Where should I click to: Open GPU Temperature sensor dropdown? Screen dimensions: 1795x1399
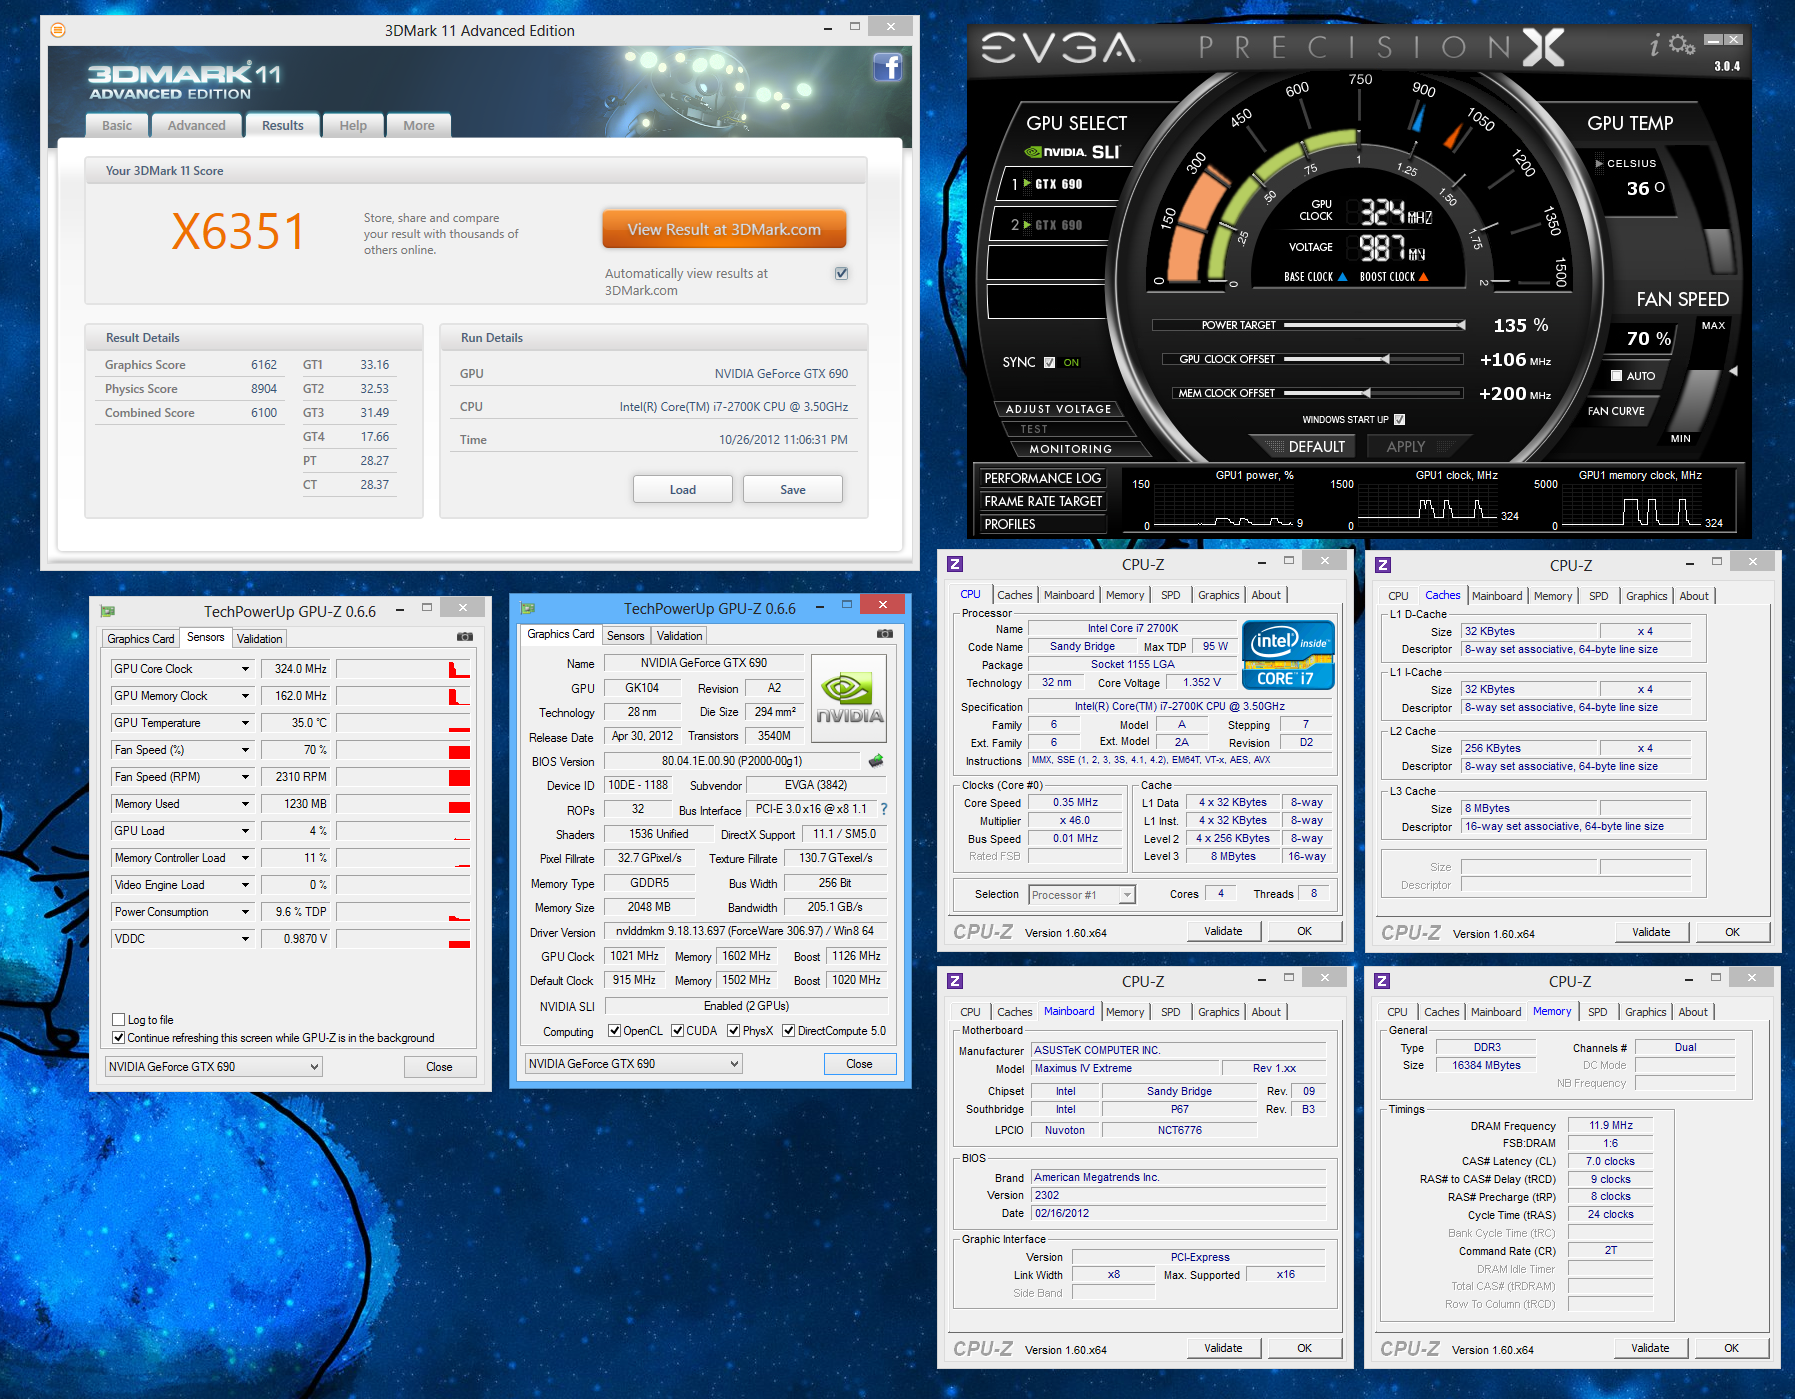[245, 723]
